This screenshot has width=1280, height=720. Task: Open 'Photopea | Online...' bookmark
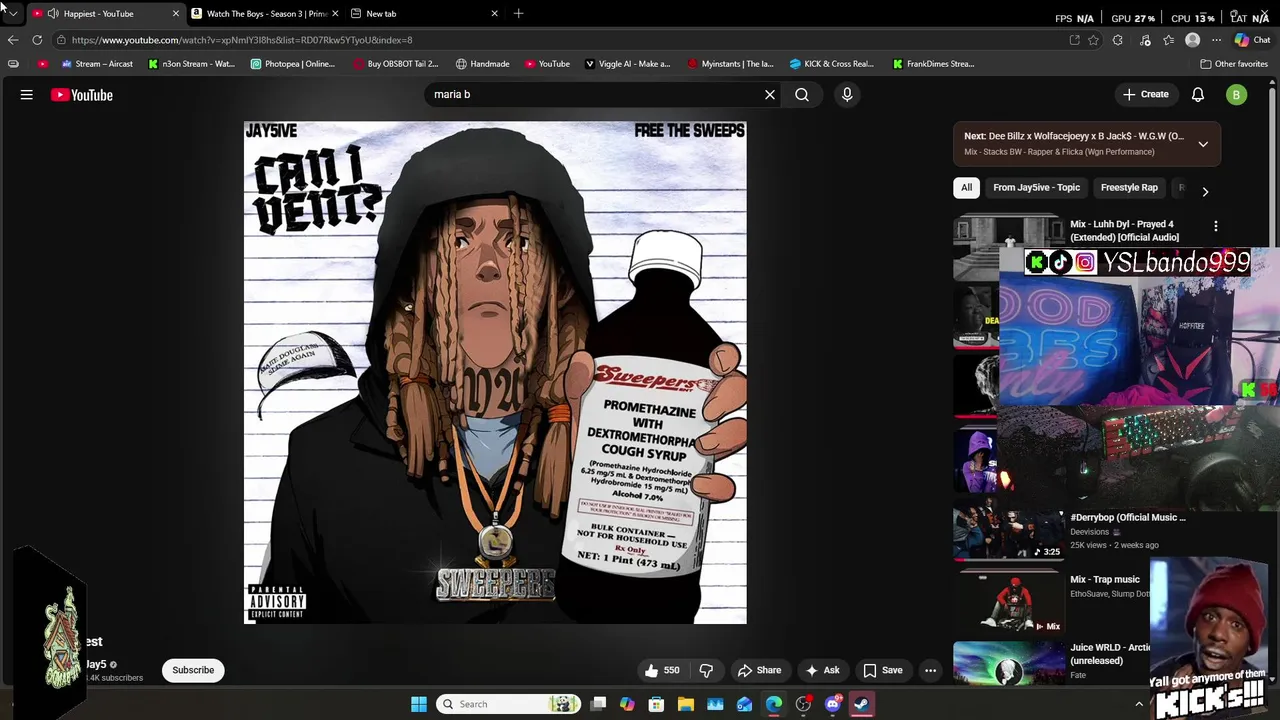click(x=293, y=64)
